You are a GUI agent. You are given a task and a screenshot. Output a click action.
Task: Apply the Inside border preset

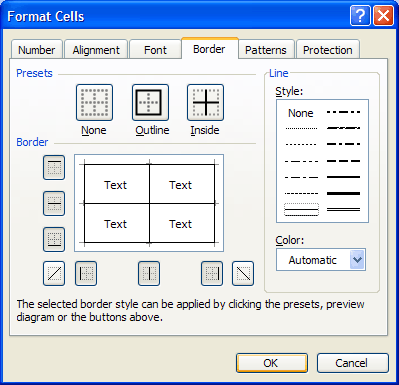tap(205, 103)
